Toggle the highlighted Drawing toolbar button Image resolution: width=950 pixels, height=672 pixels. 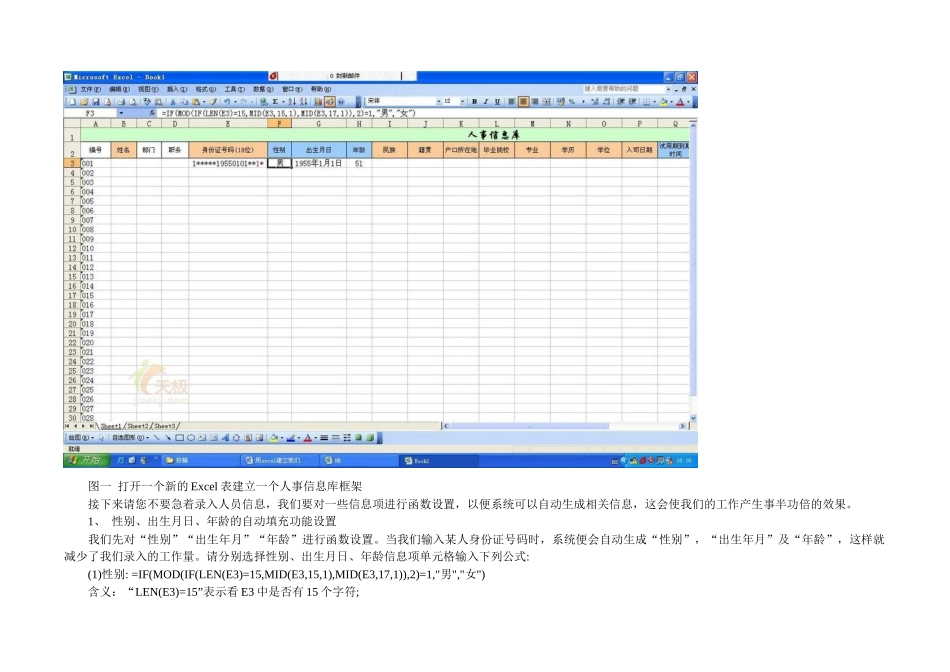coord(330,102)
